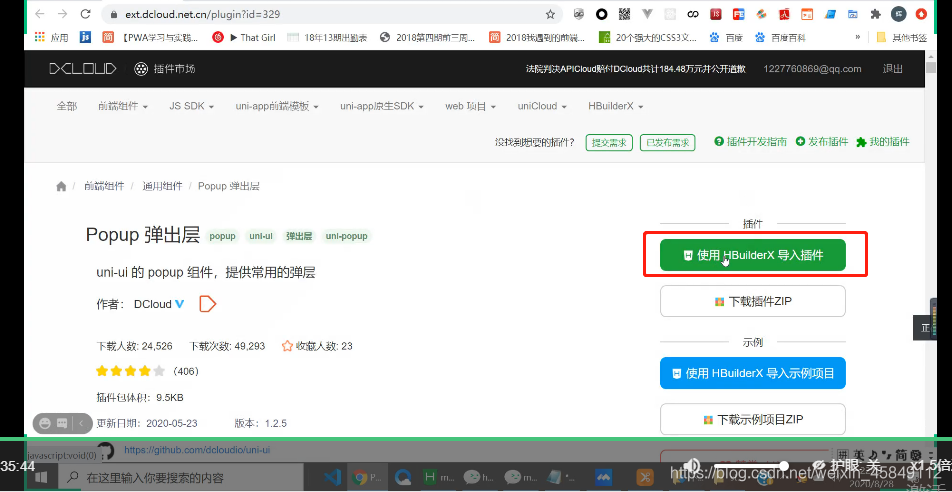Switch to the HBuilderX taskbar window
Viewport: 952px width, 492px height.
(437, 477)
